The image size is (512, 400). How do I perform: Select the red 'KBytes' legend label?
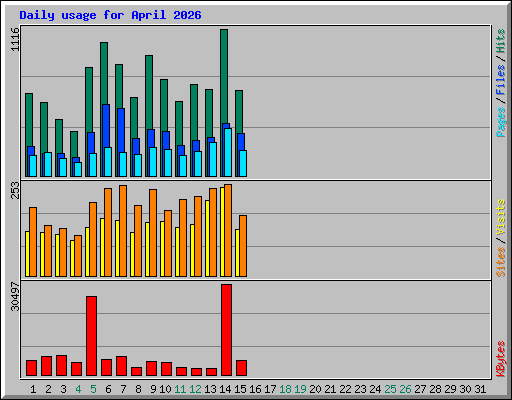click(501, 359)
